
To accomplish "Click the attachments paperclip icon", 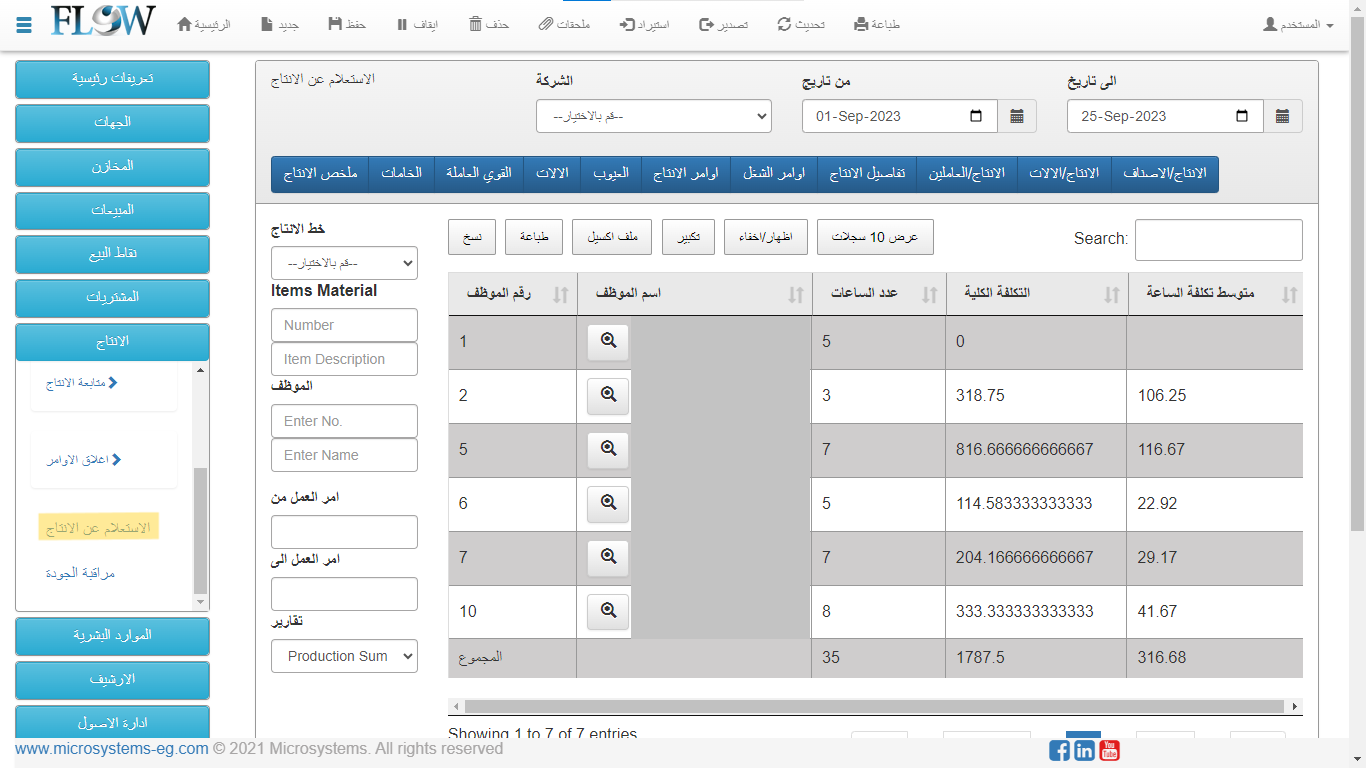I will (x=545, y=24).
